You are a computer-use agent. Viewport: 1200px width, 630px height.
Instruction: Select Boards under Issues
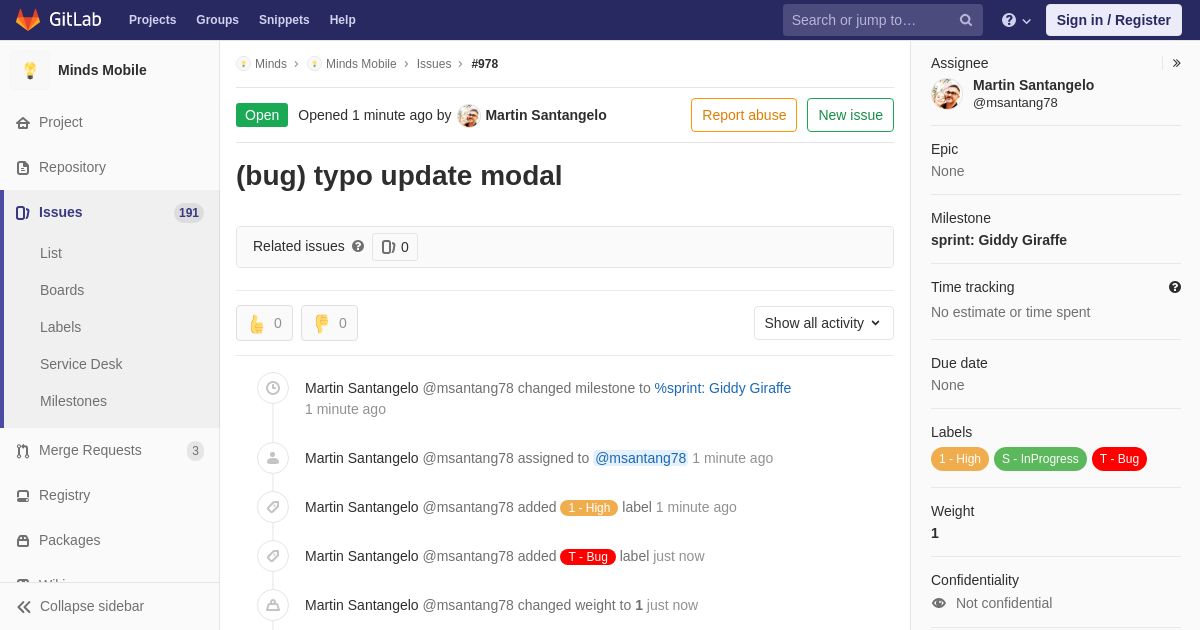point(62,290)
